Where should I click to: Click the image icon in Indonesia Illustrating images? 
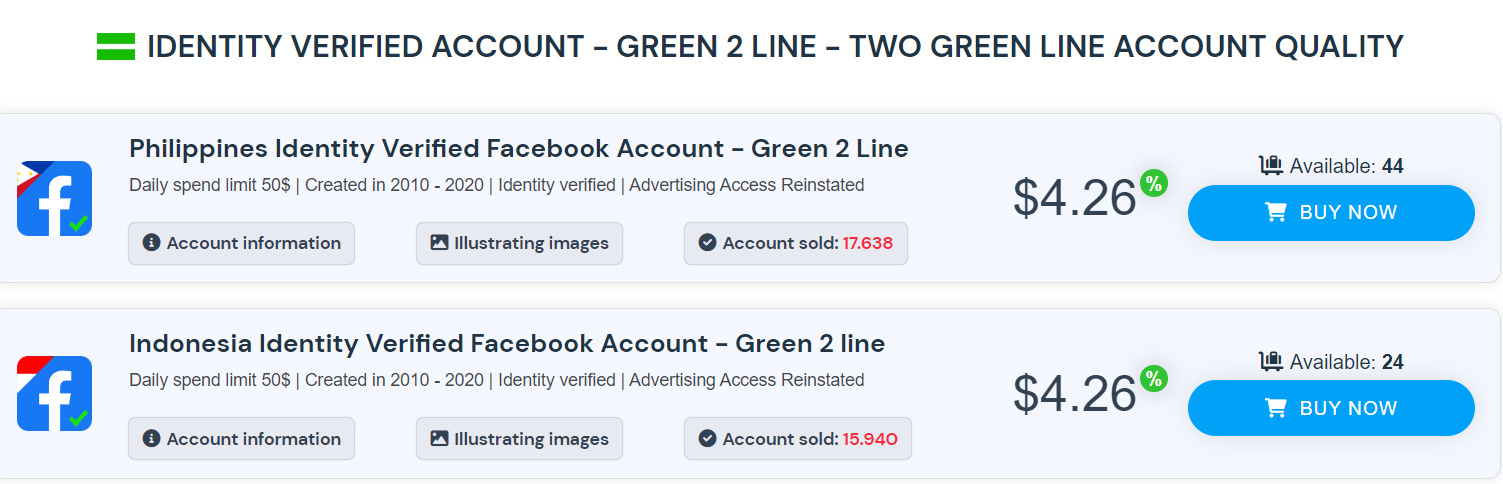point(439,438)
